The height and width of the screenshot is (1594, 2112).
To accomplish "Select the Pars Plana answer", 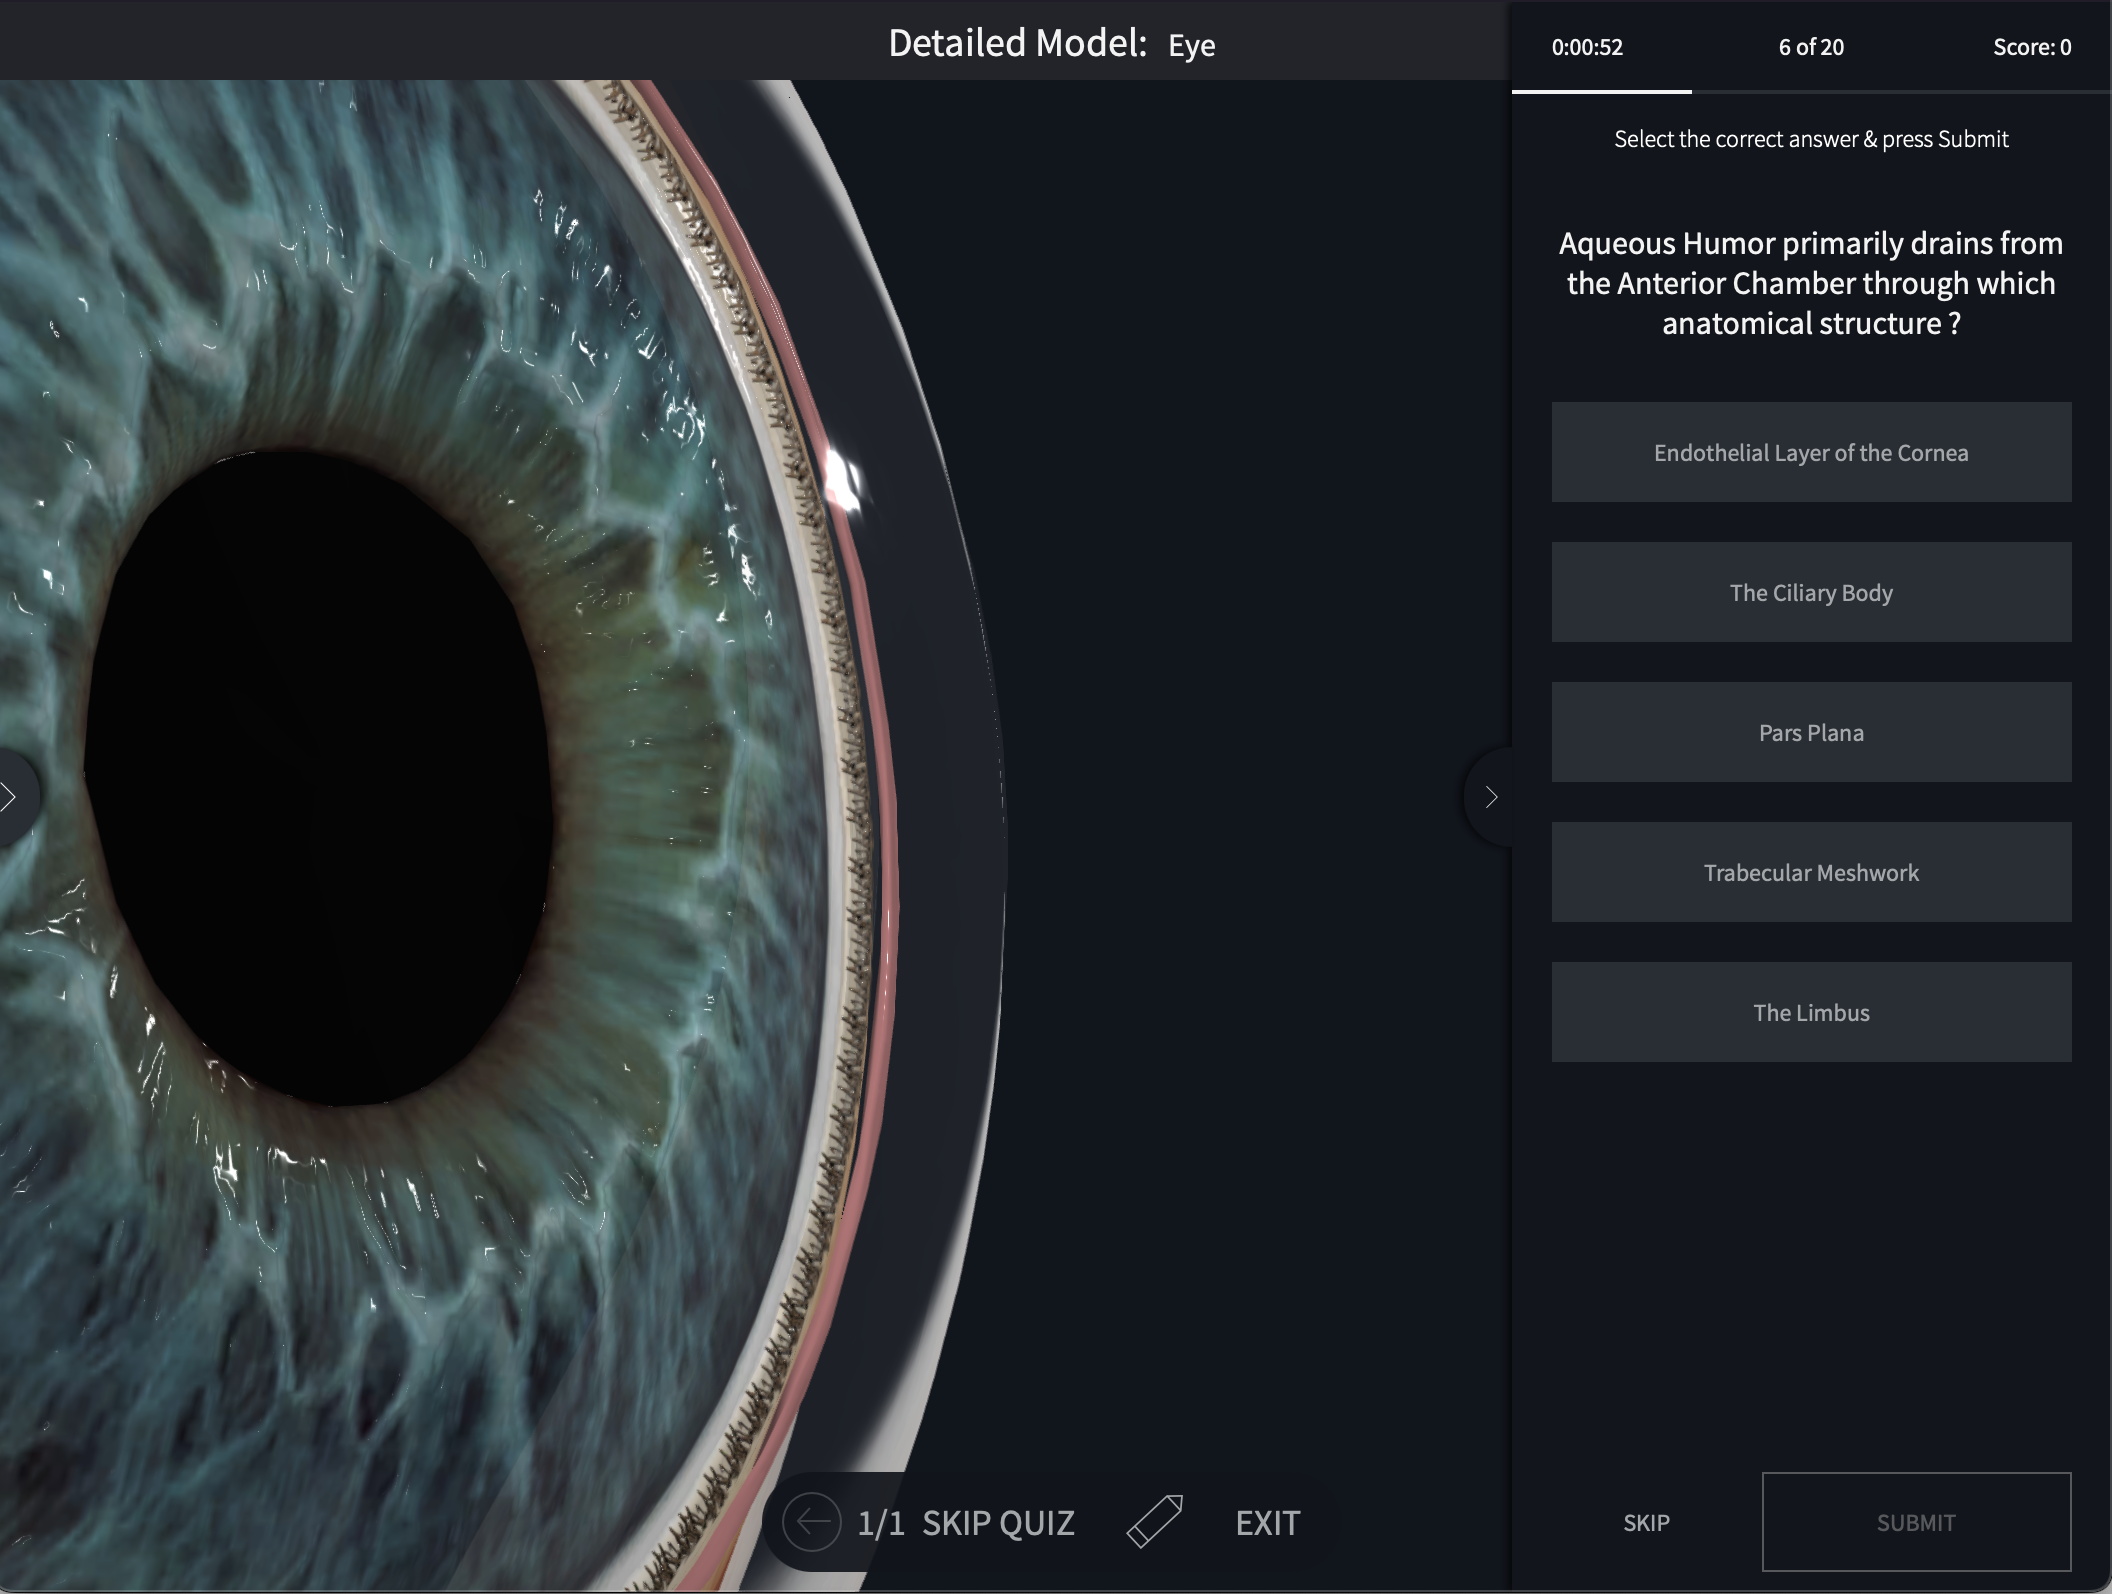I will tap(1810, 732).
